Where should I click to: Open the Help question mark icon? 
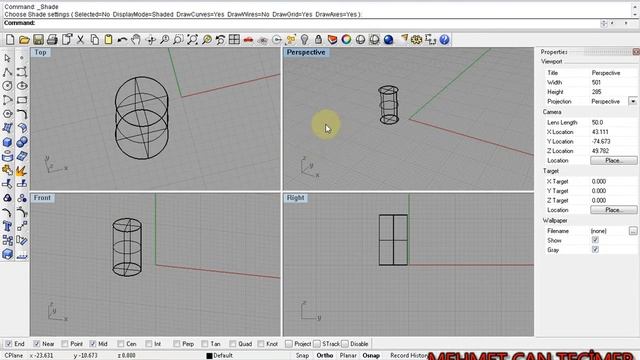(x=444, y=40)
